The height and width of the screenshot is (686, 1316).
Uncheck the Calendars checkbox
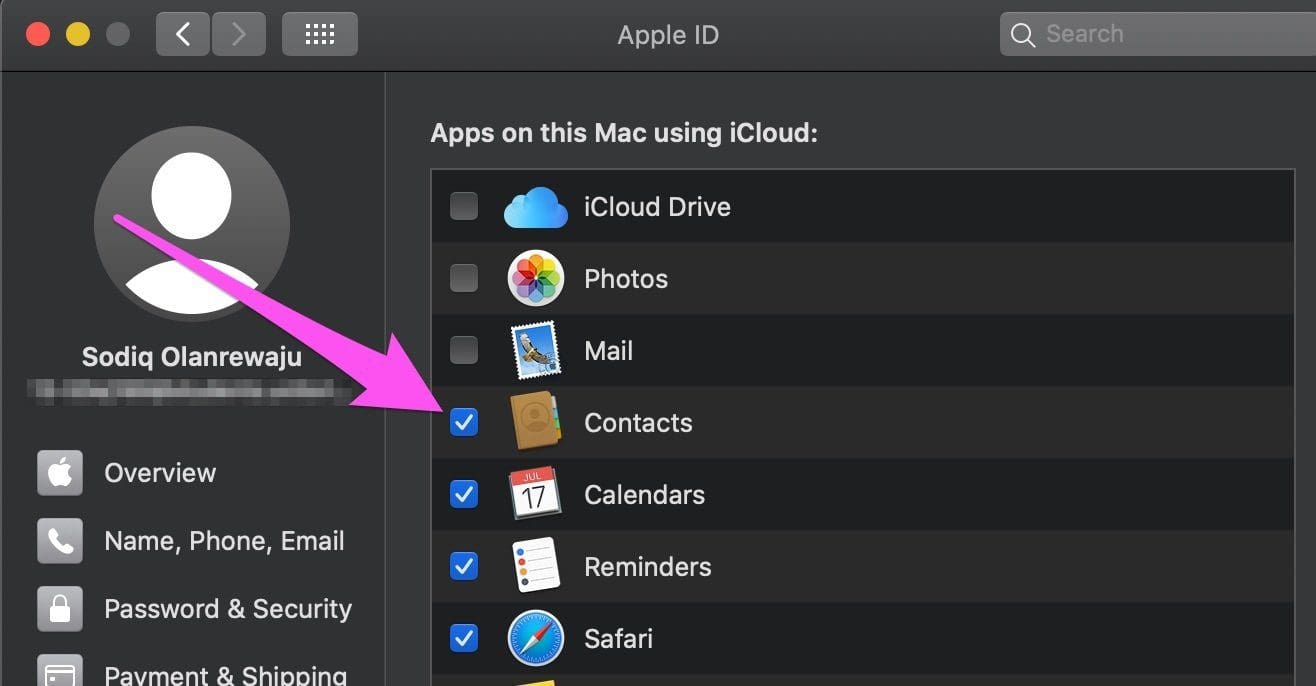pyautogui.click(x=464, y=494)
